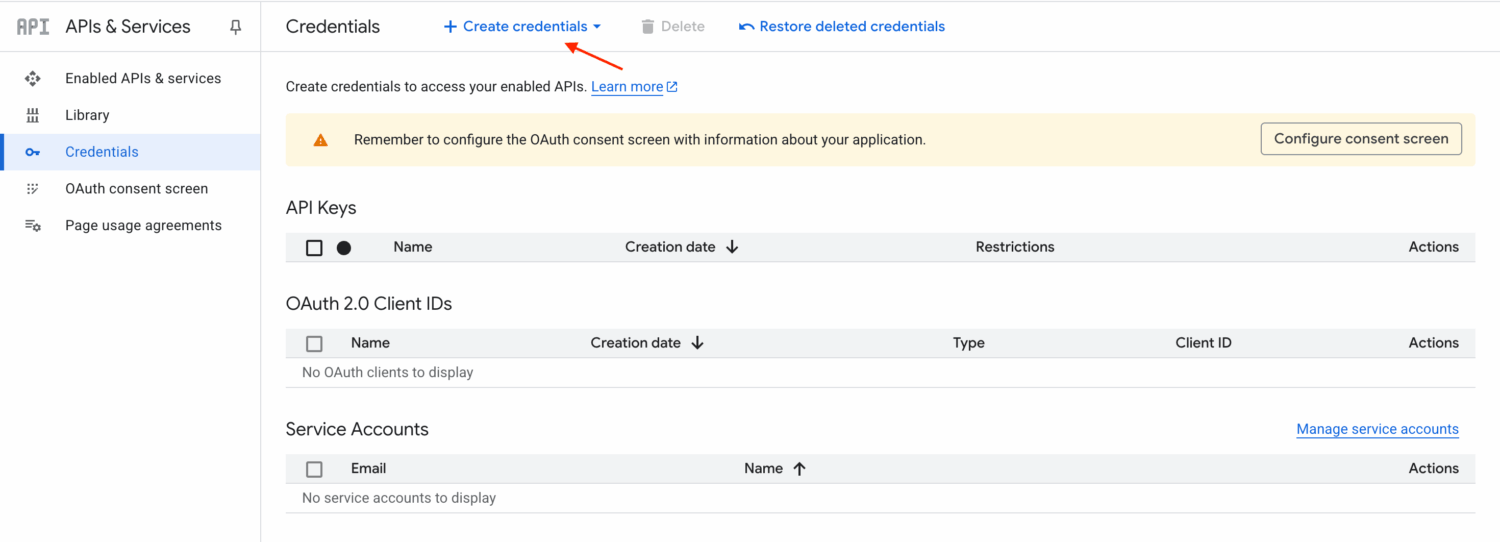
Task: Click the Service Accounts section heading
Action: tap(357, 429)
